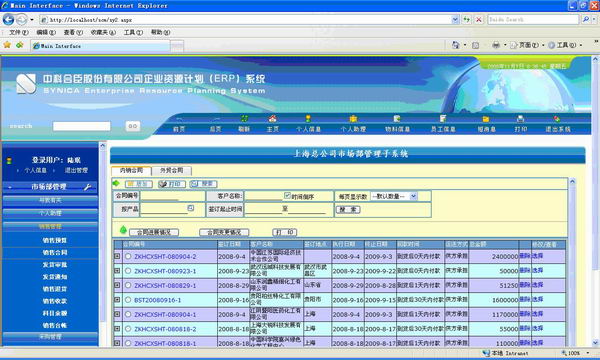
Task: Select radio button for ZKHCXSHT-080904-2
Action: [128, 256]
